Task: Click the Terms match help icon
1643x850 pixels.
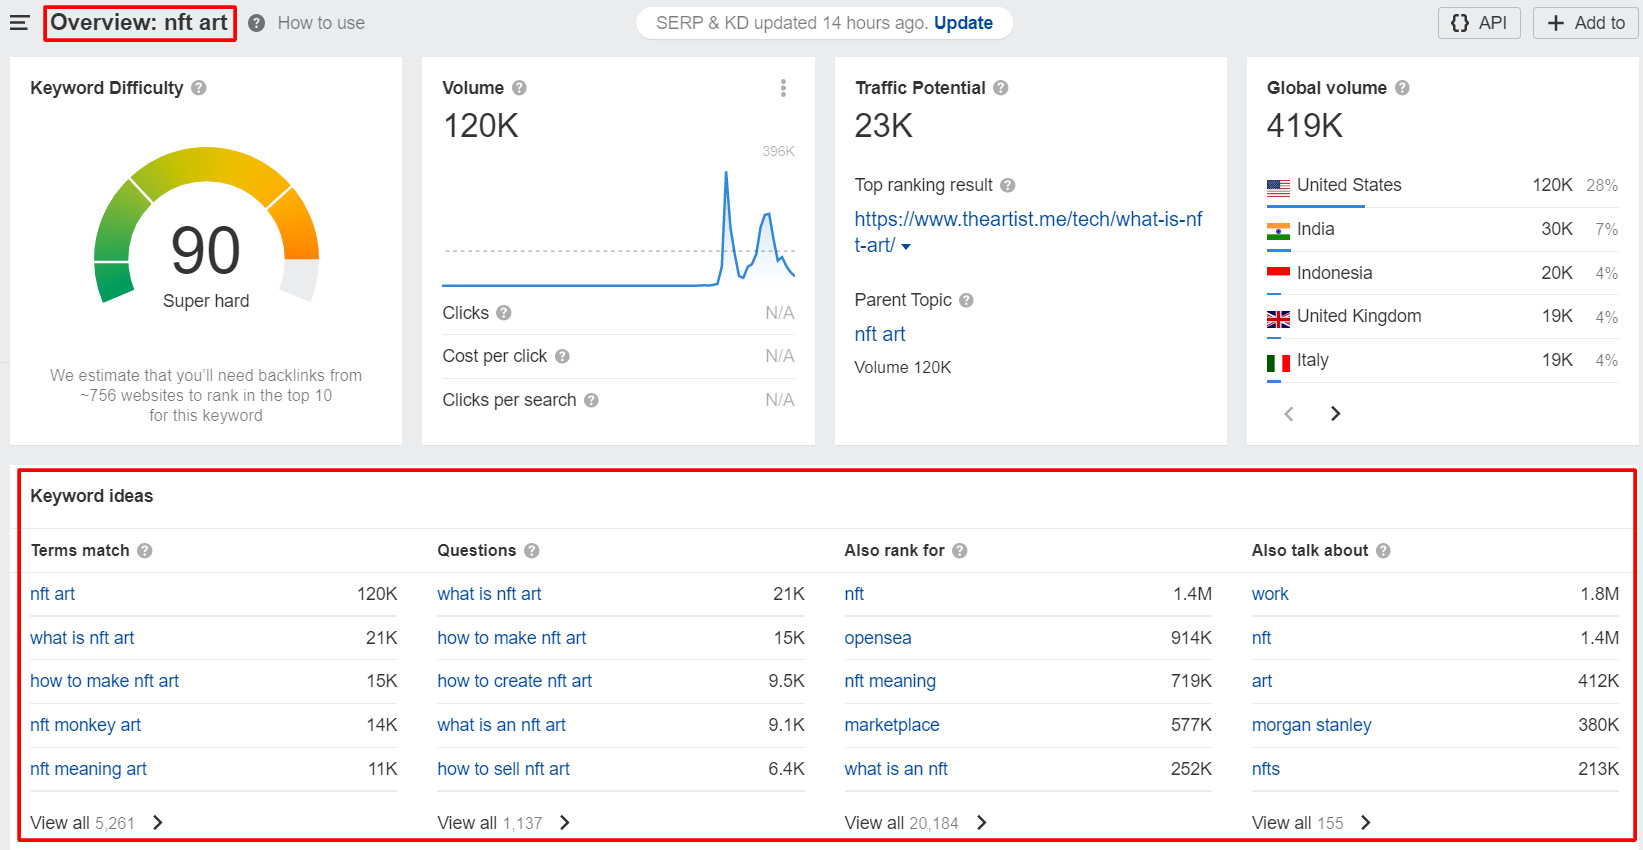Action: click(145, 551)
